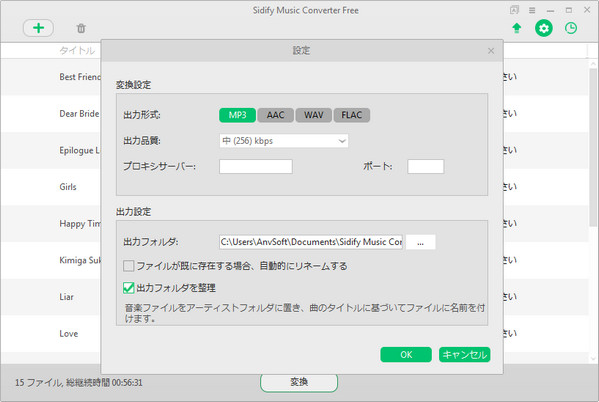599x402 pixels.
Task: Select MP3 output format
Action: point(237,115)
